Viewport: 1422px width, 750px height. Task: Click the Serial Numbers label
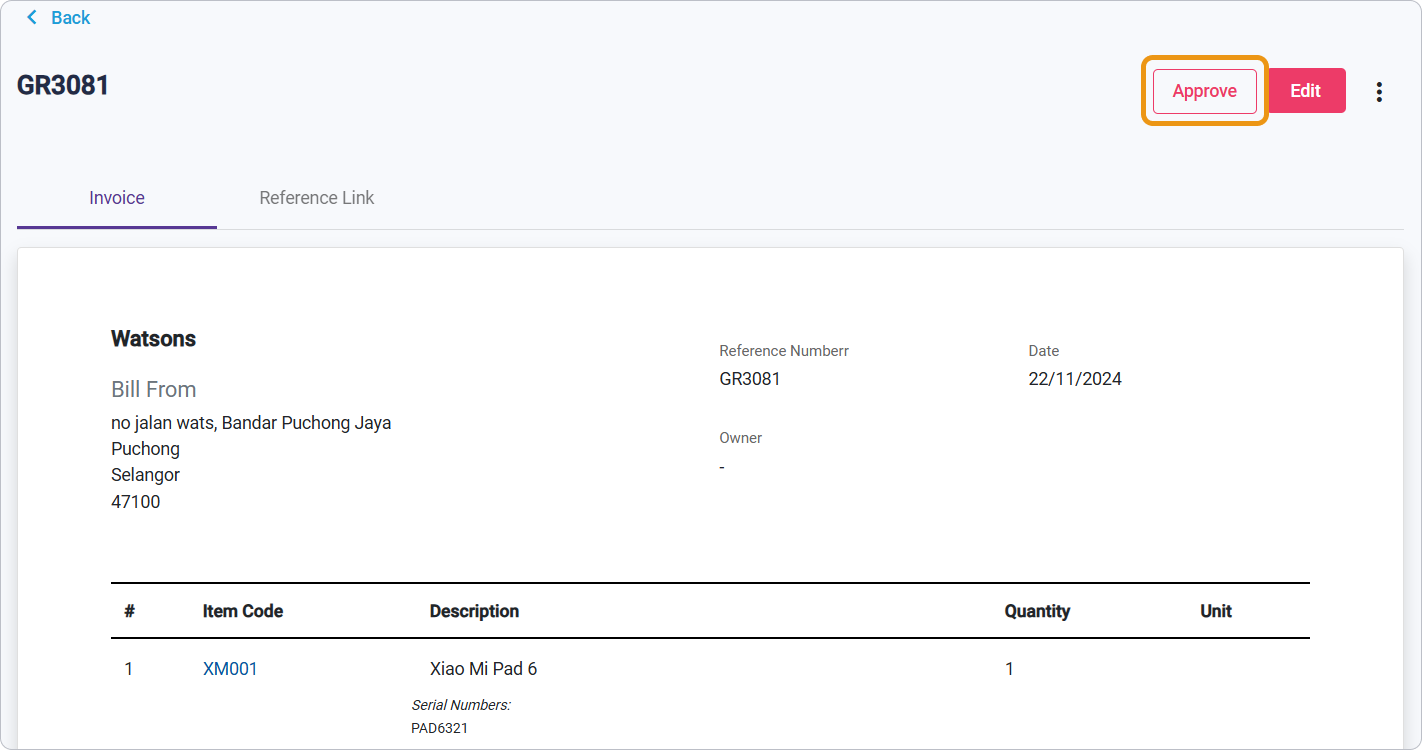coord(461,705)
